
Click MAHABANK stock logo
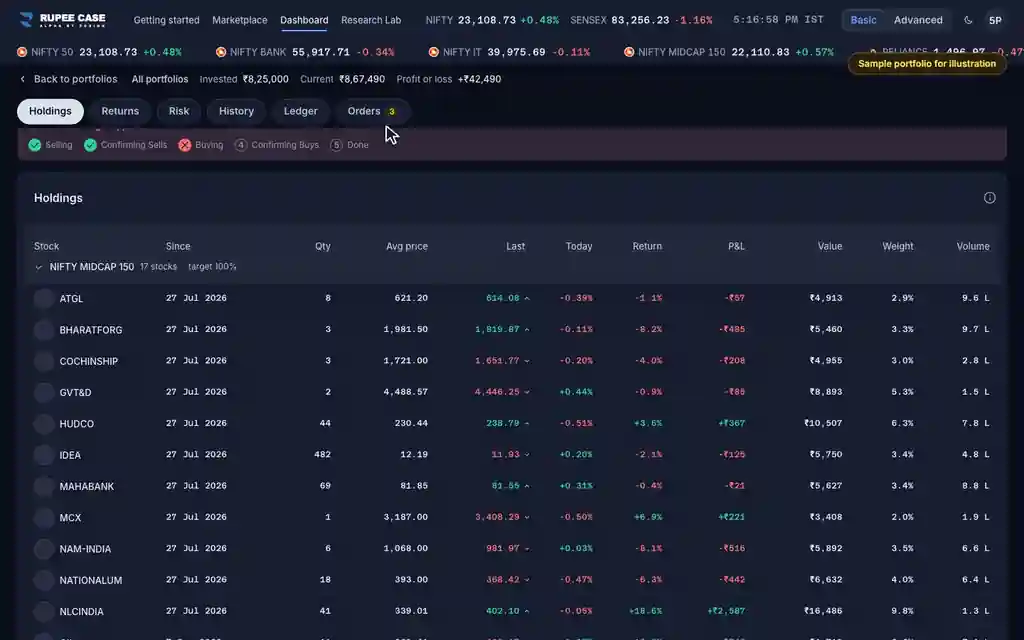(44, 487)
